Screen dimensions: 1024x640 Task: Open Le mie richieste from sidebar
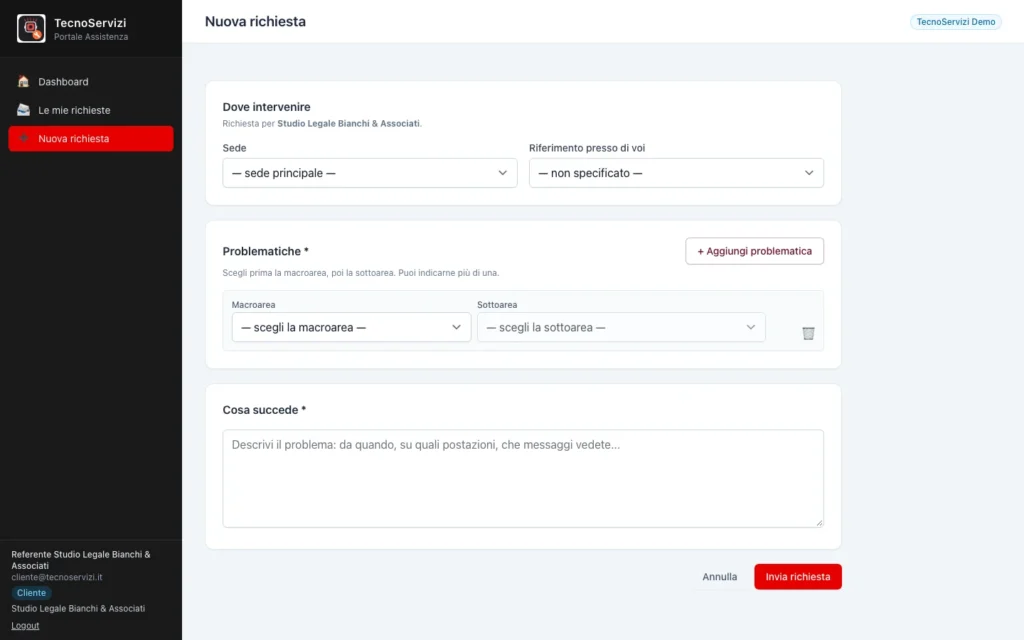coord(91,110)
